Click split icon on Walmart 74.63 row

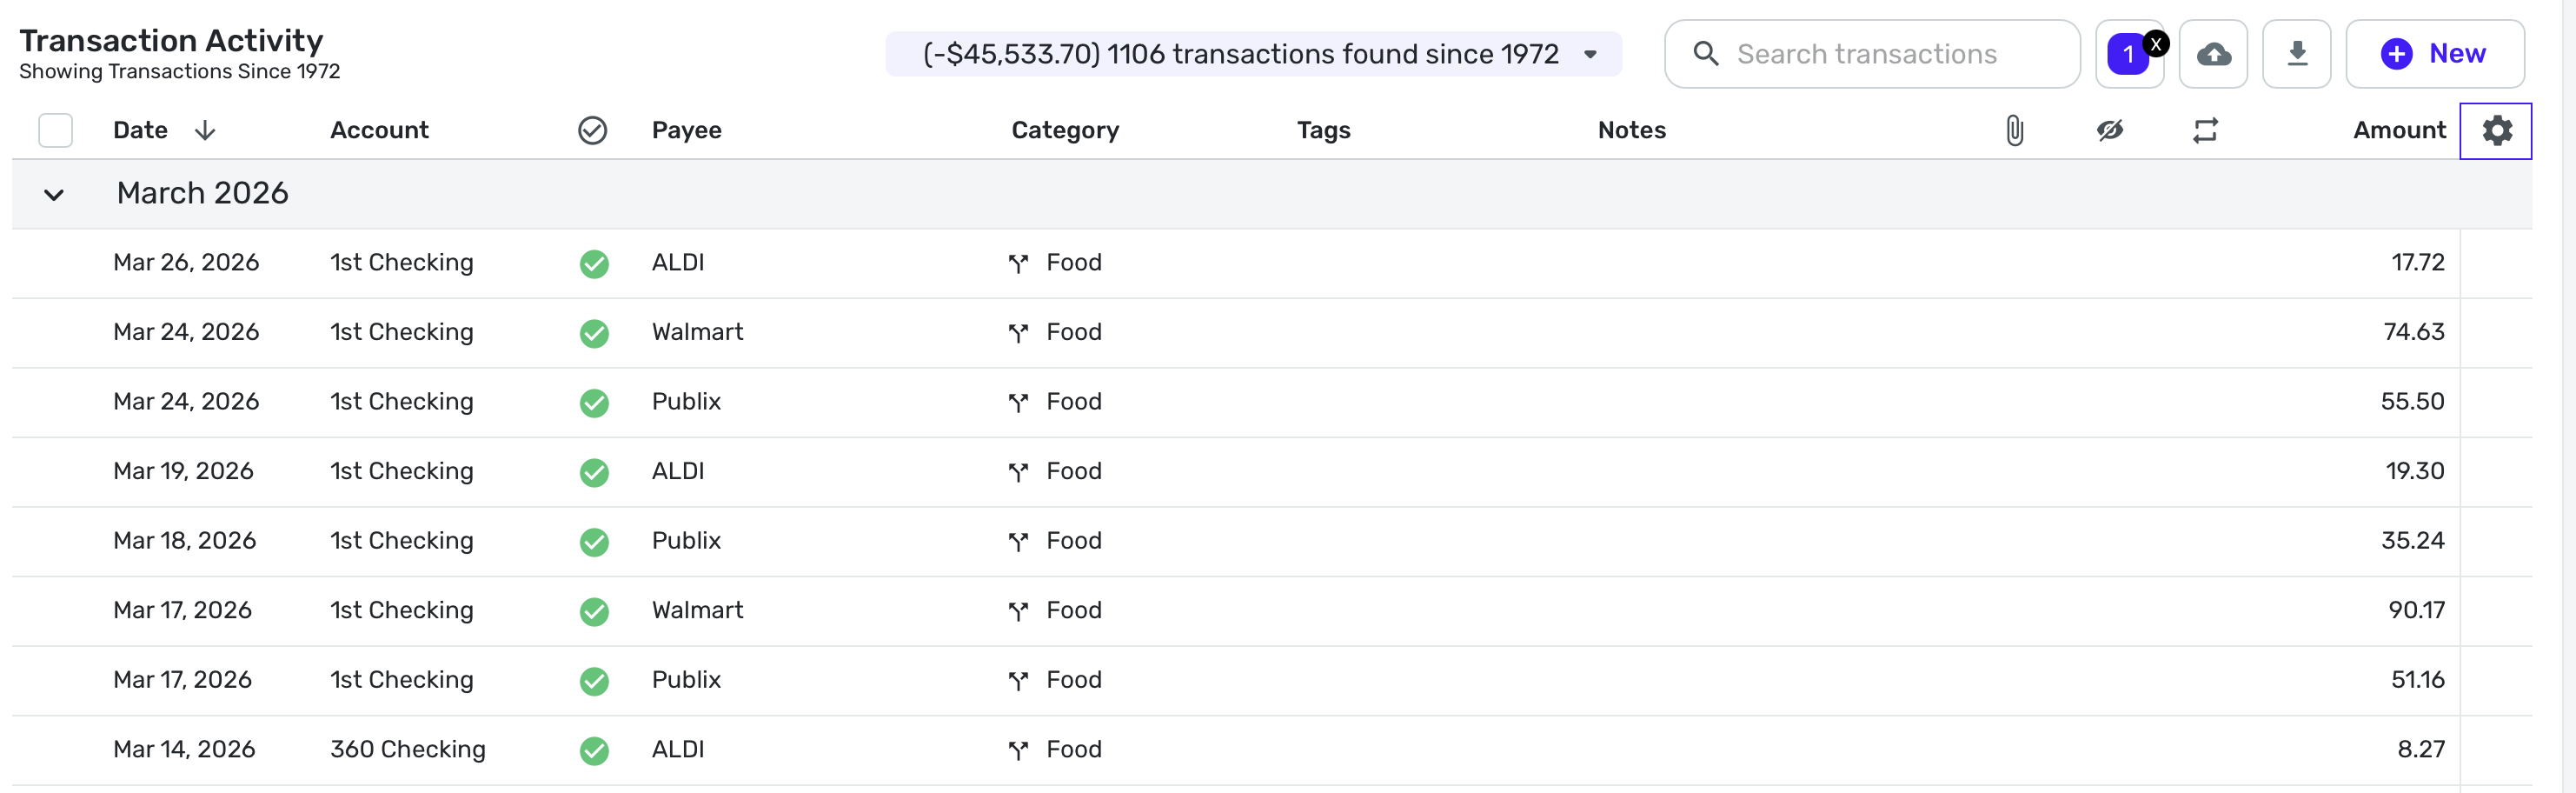[1018, 333]
